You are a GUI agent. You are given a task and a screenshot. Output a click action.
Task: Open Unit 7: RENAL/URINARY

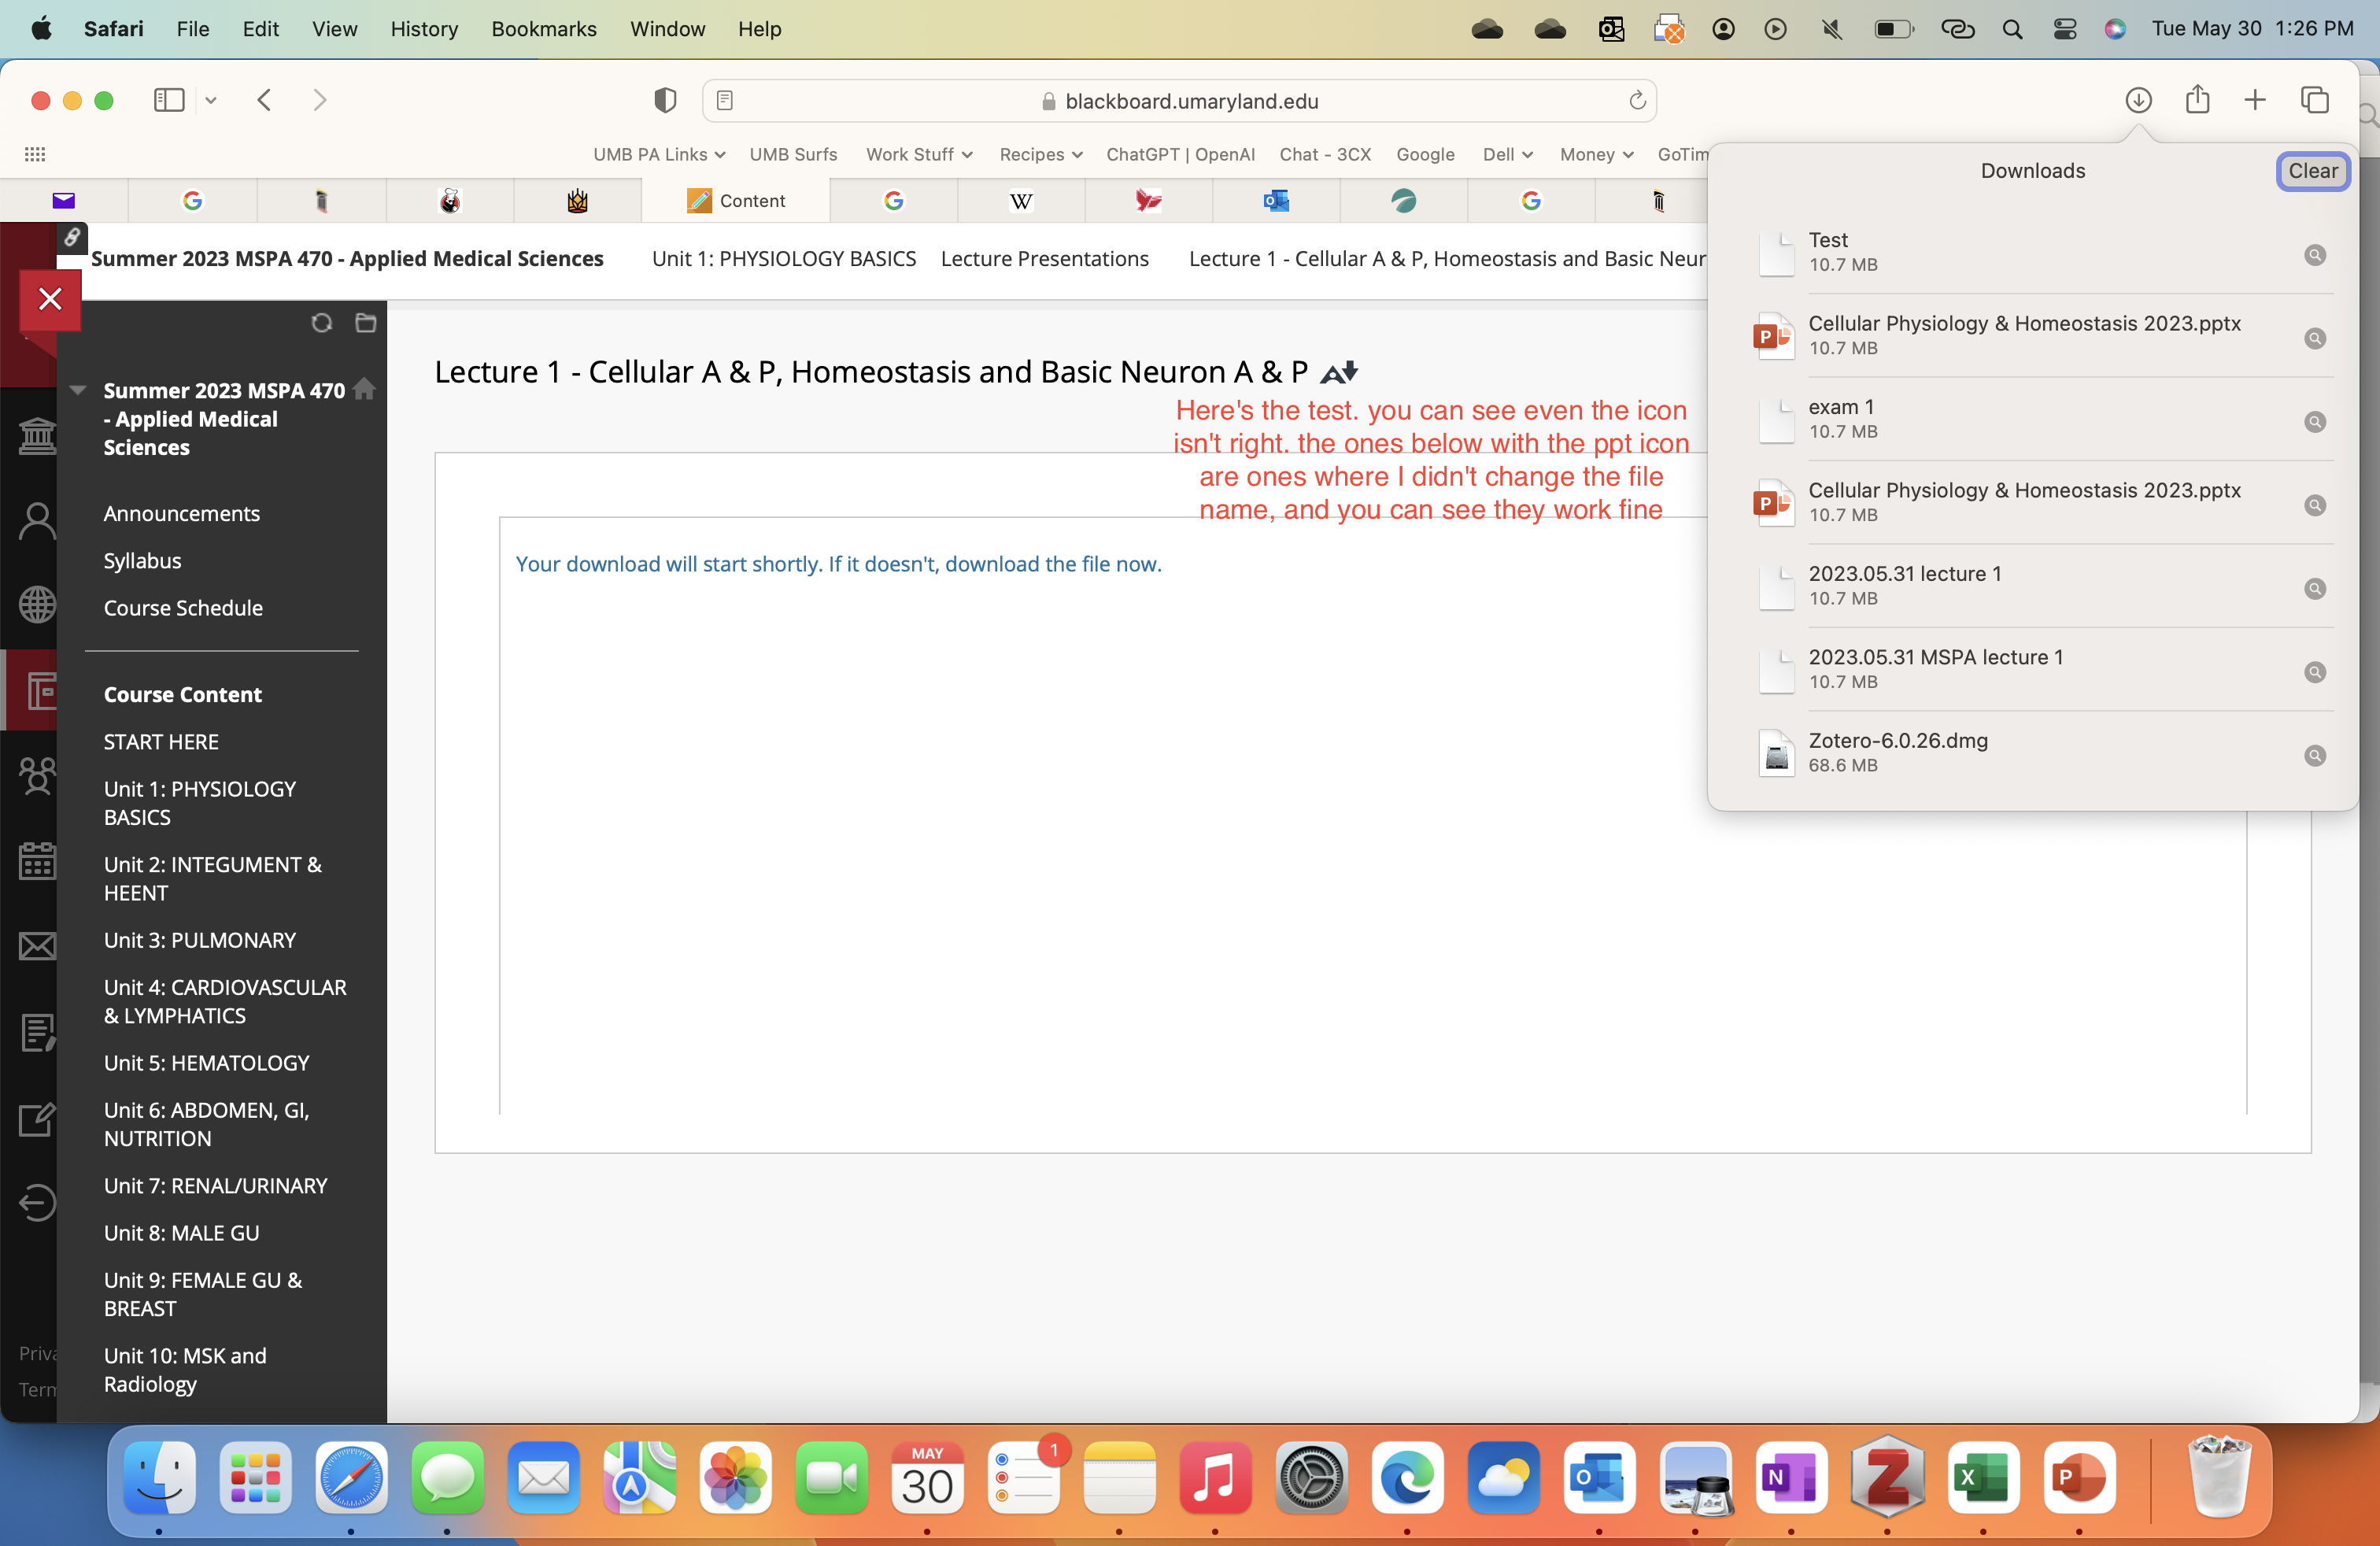click(x=215, y=1185)
